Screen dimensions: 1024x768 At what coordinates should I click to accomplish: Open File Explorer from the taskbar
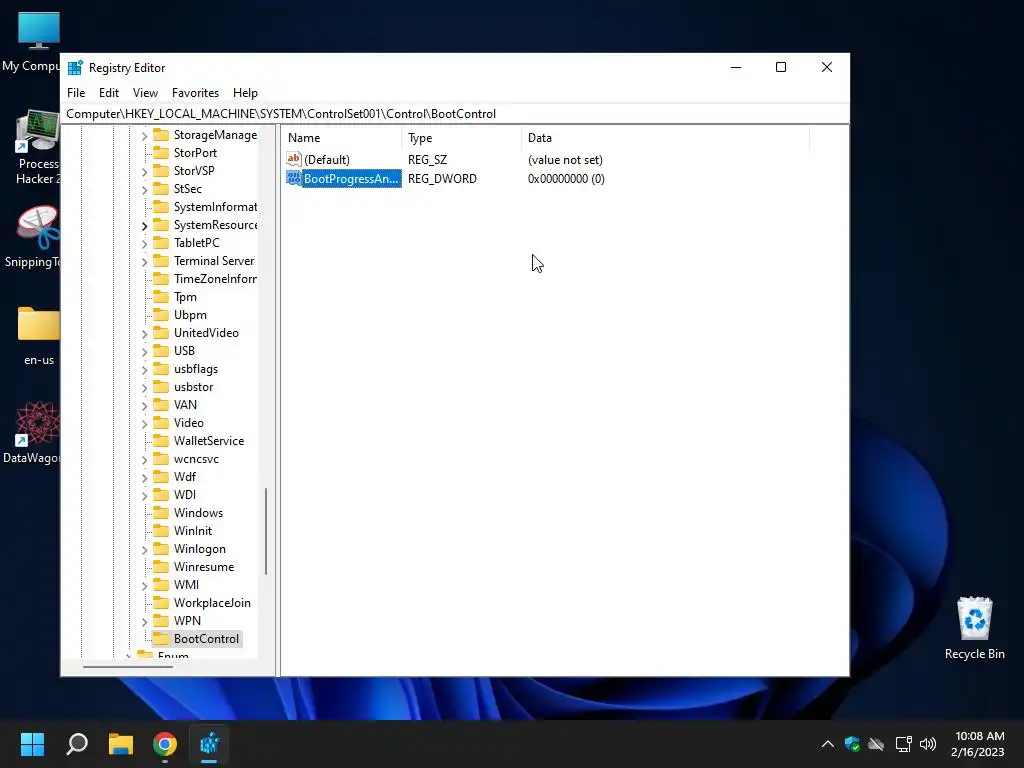point(121,744)
